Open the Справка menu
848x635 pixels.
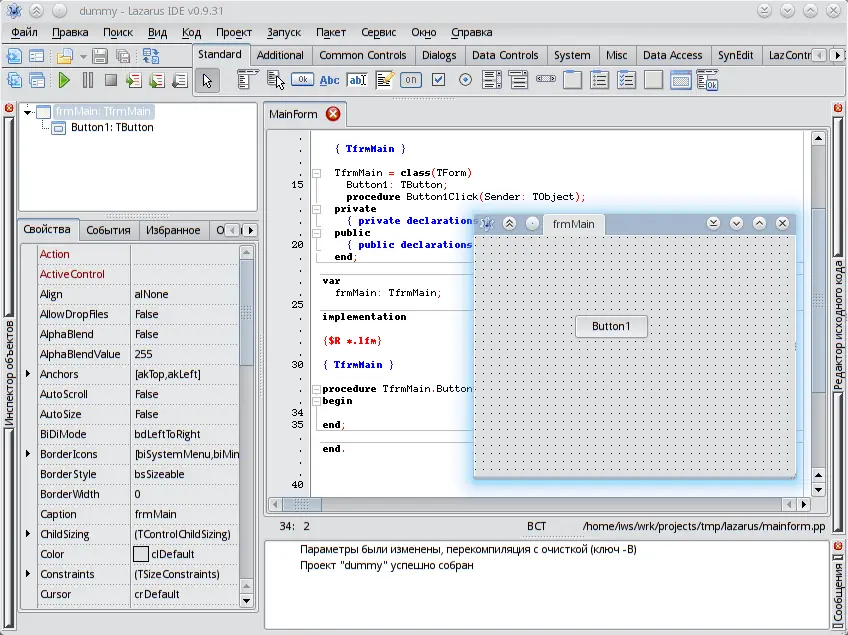[472, 32]
